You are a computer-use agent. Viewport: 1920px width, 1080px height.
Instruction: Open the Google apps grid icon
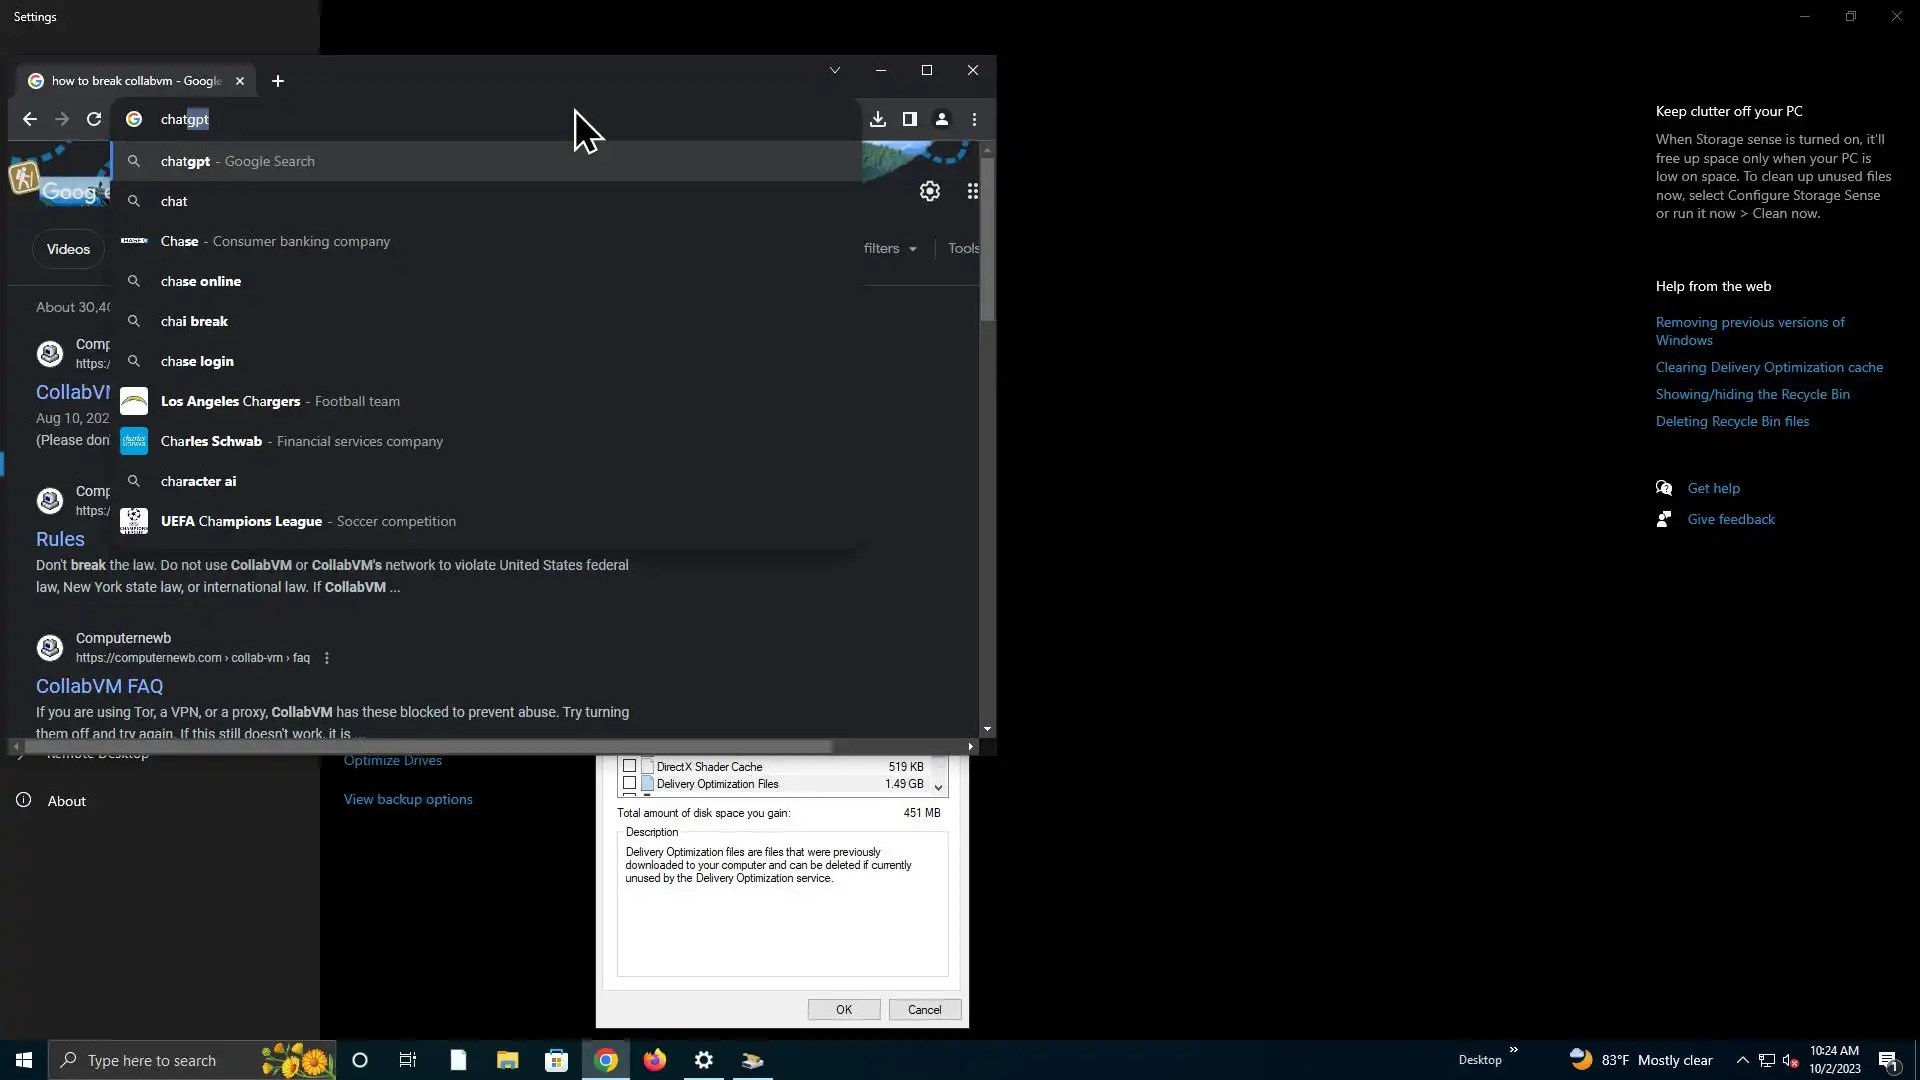[x=972, y=191]
